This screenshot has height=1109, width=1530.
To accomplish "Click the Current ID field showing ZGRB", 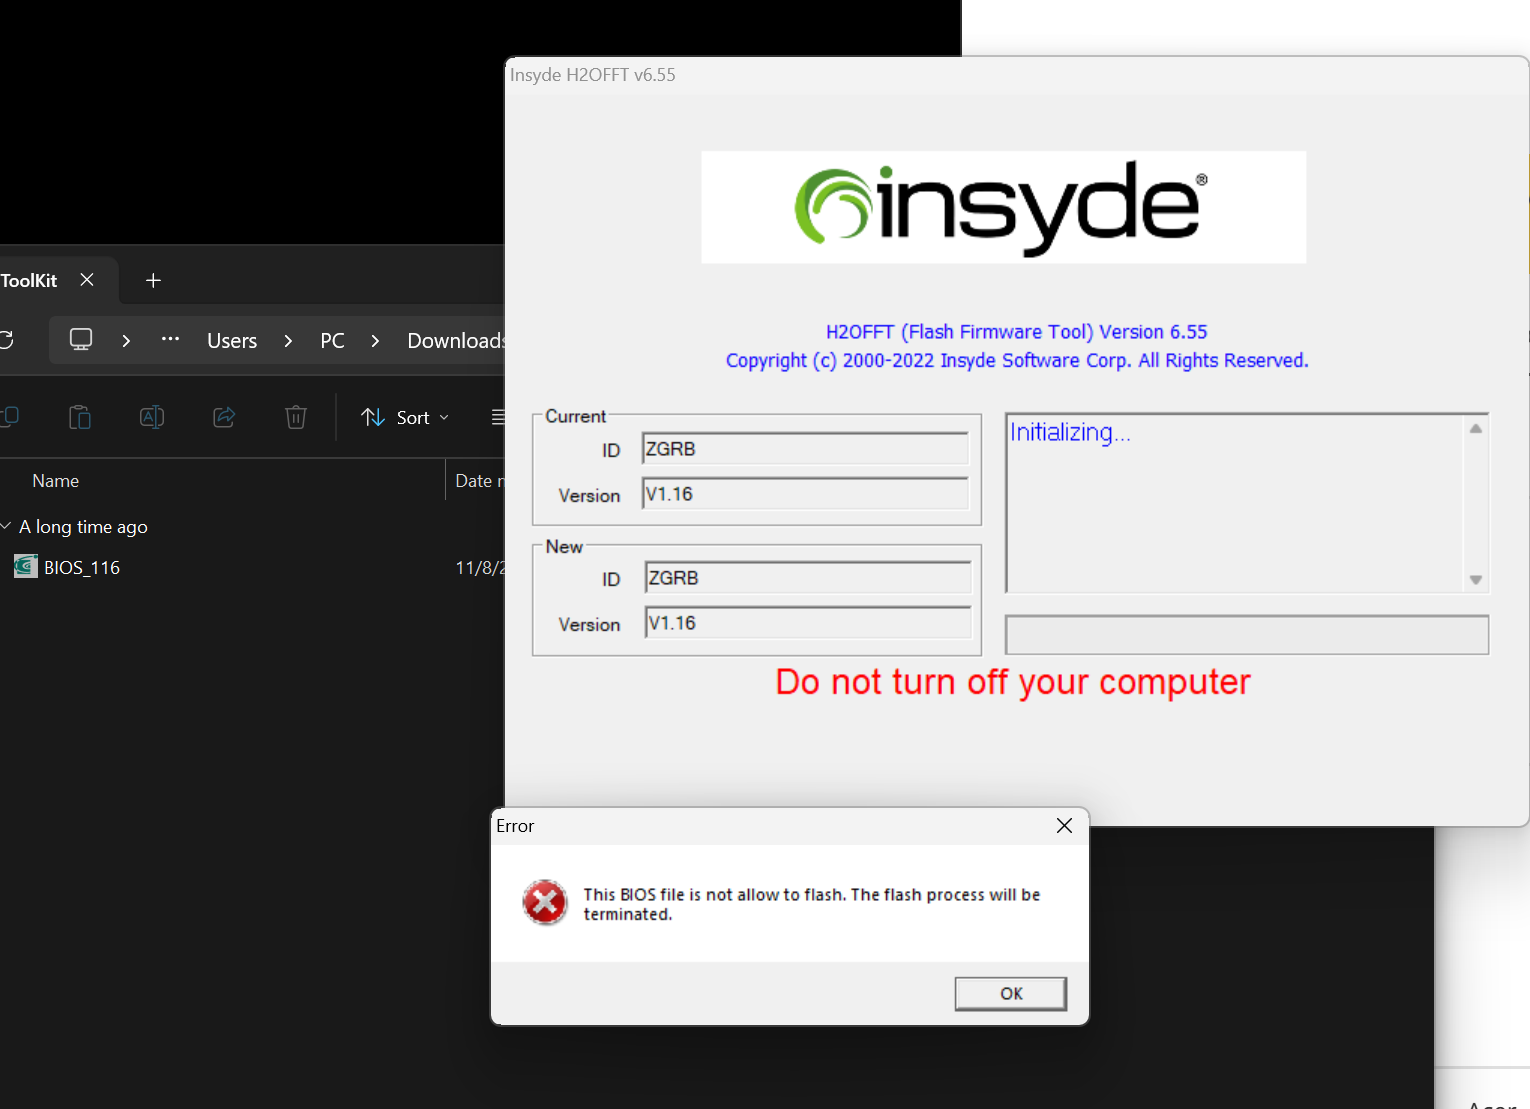I will pyautogui.click(x=805, y=449).
